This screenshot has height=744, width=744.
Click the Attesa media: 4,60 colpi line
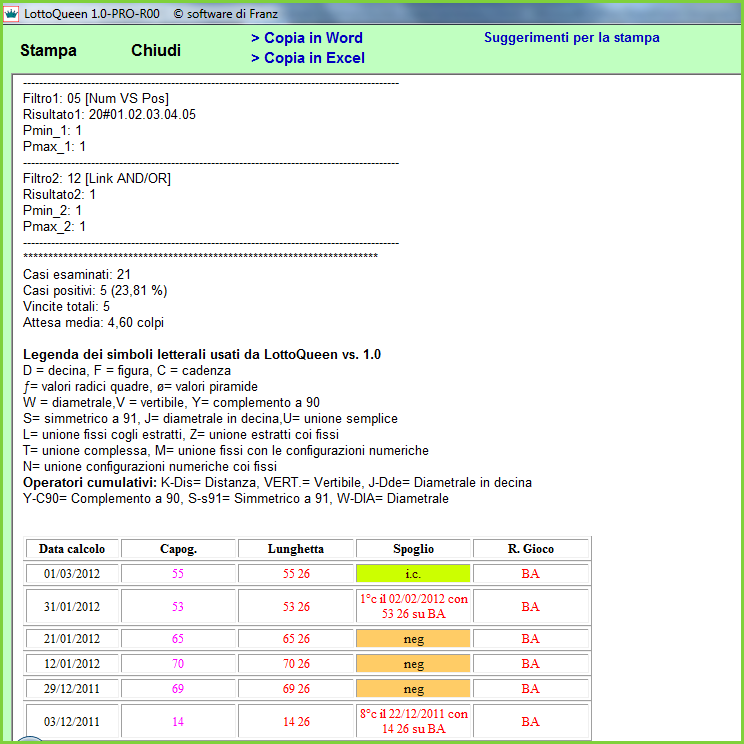93,323
